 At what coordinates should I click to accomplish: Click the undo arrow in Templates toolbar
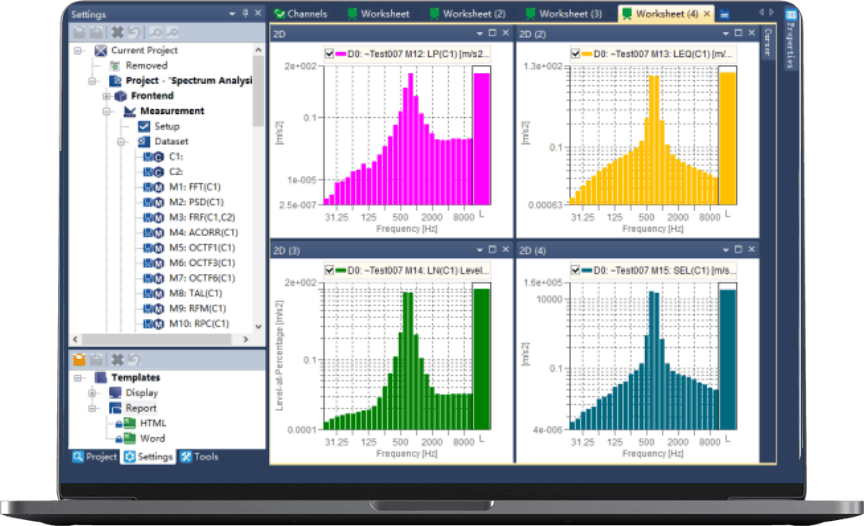[134, 360]
